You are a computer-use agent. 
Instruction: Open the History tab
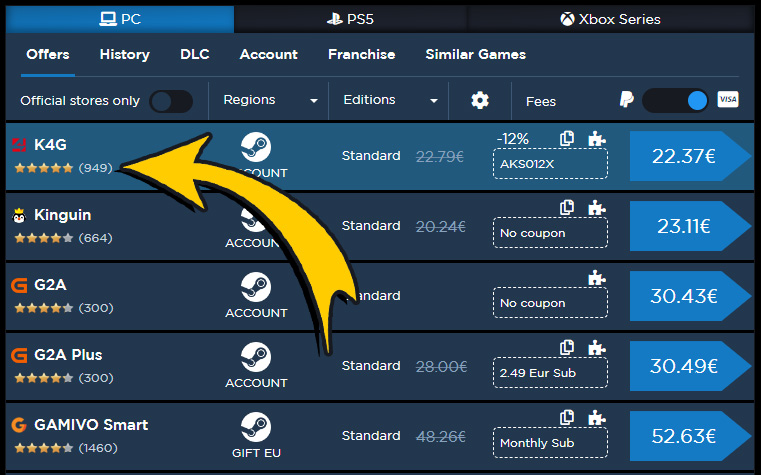[x=125, y=55]
